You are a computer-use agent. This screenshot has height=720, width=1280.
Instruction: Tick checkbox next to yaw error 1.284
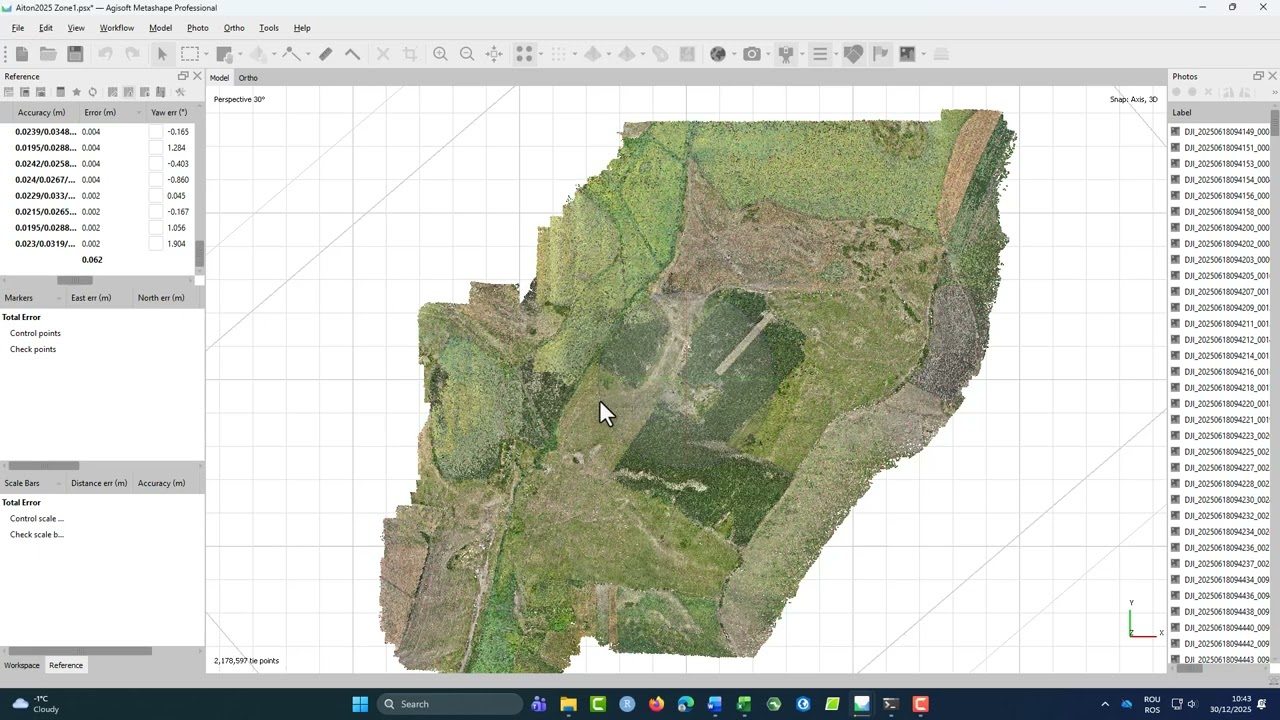click(156, 148)
